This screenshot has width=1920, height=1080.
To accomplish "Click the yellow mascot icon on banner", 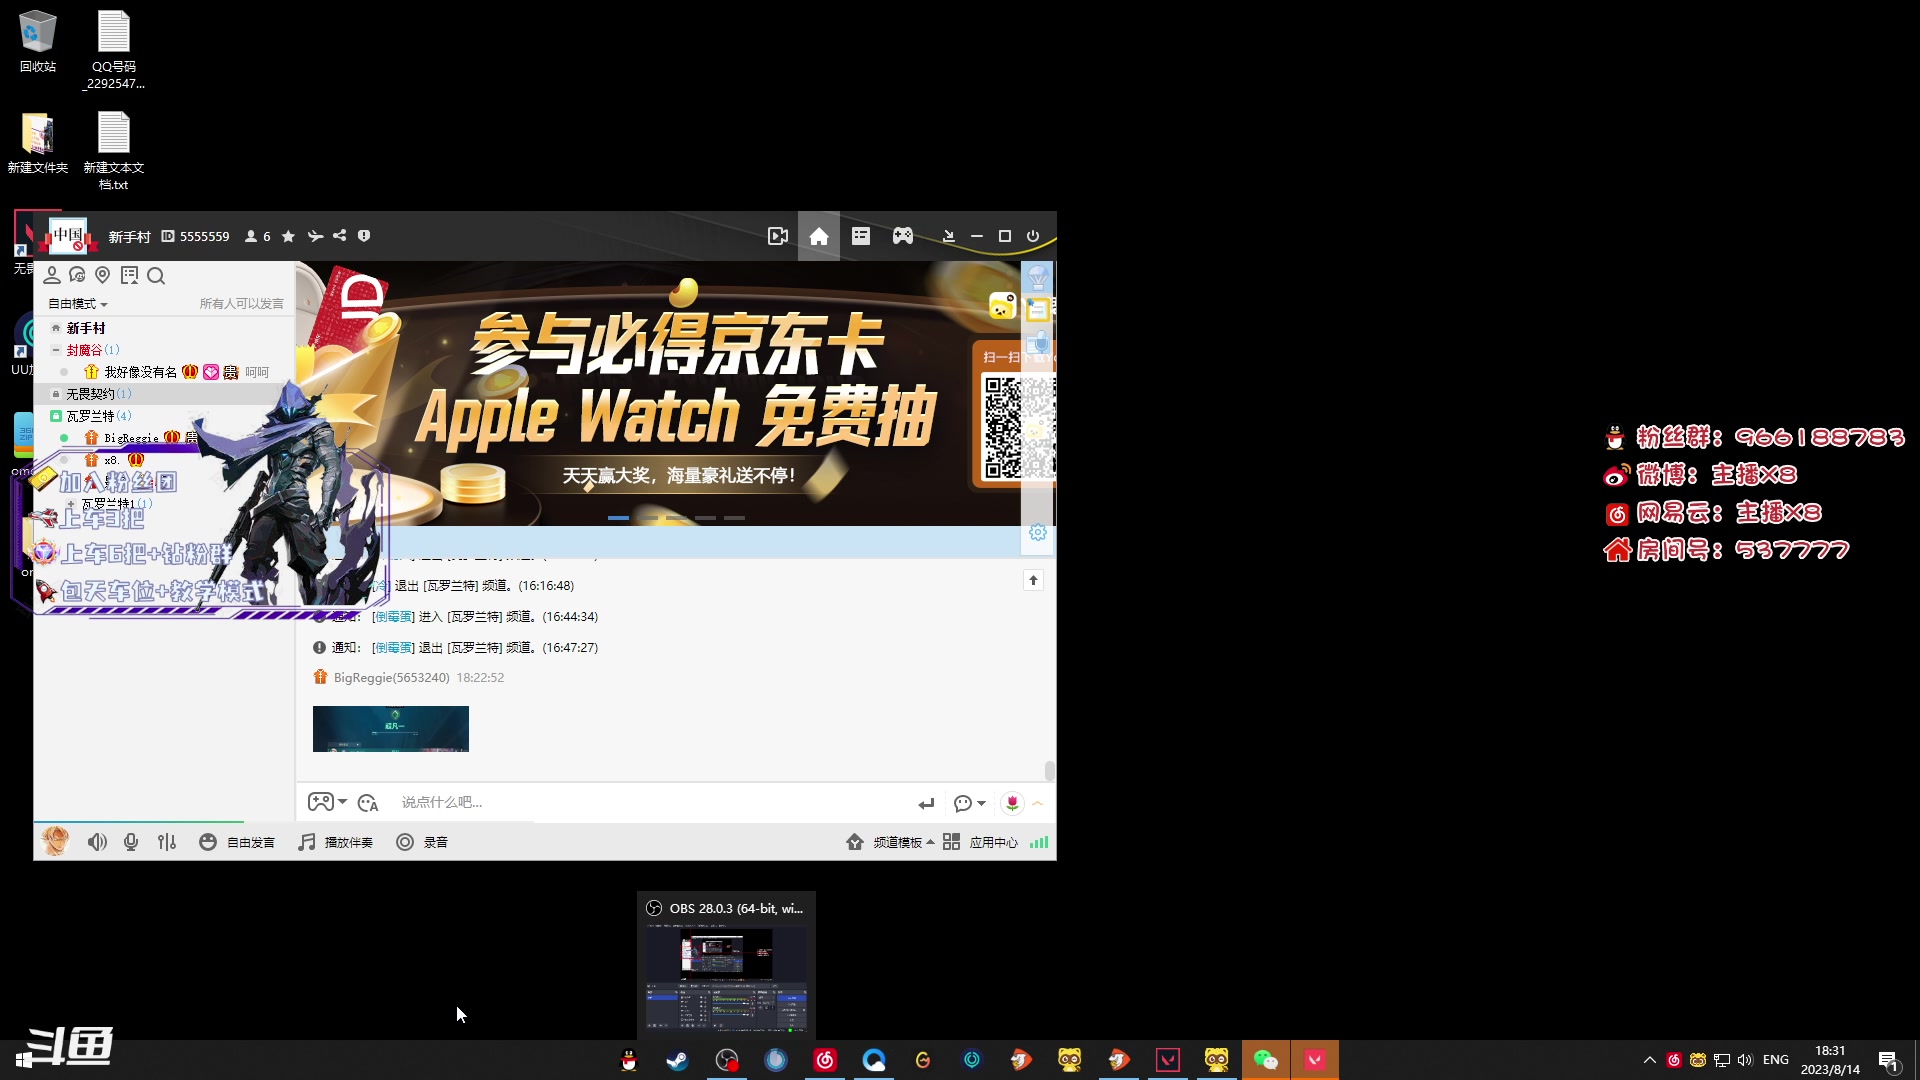I will click(x=1002, y=306).
